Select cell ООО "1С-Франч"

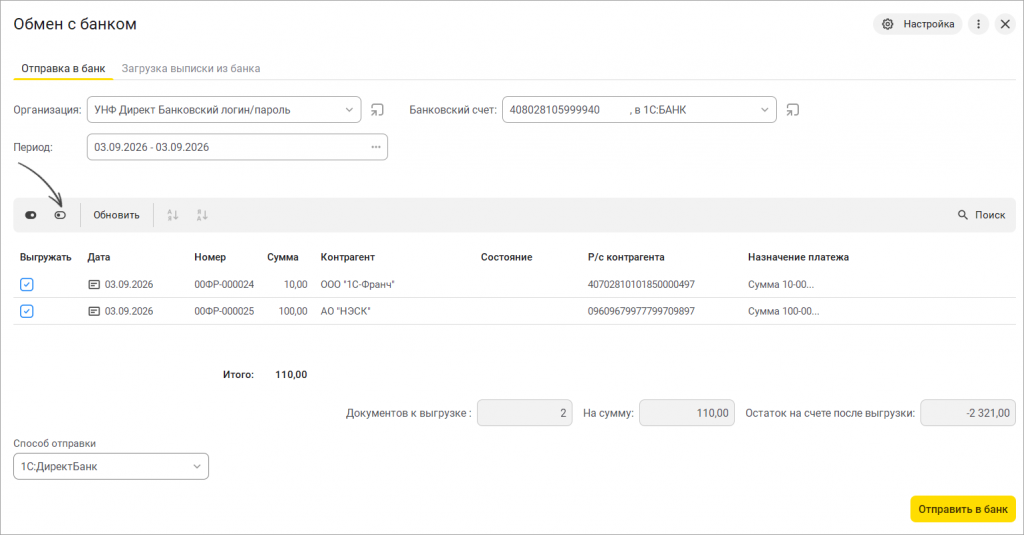coord(357,285)
